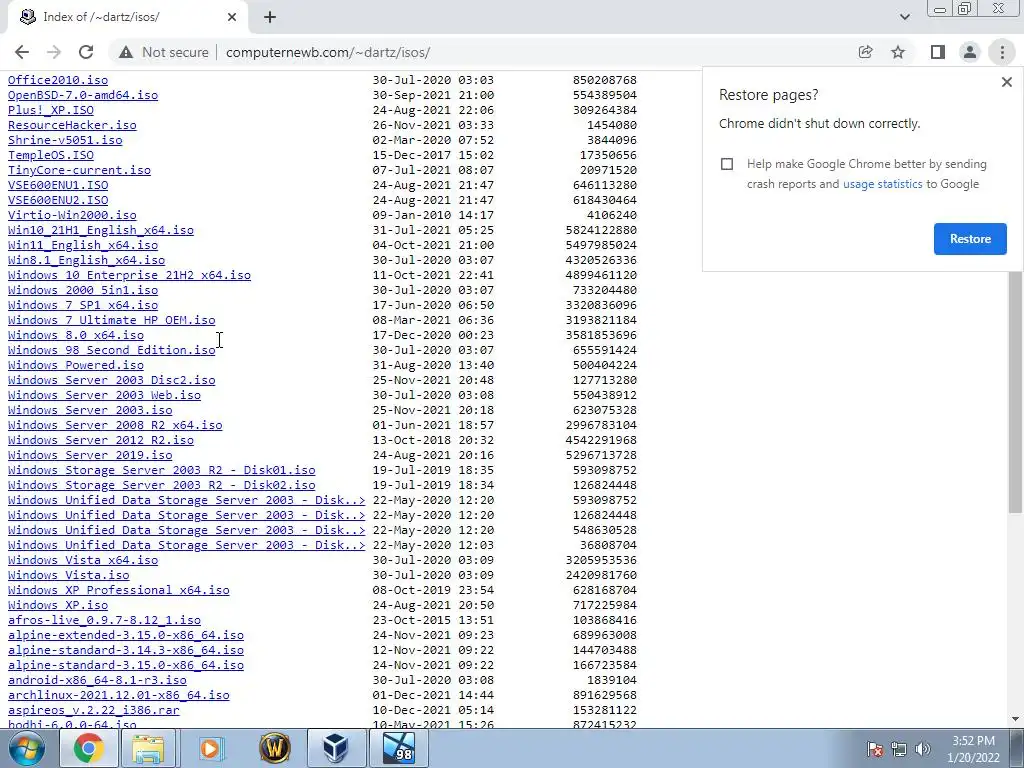Open the Chrome three-dot menu
Image resolution: width=1024 pixels, height=768 pixels.
point(1002,52)
